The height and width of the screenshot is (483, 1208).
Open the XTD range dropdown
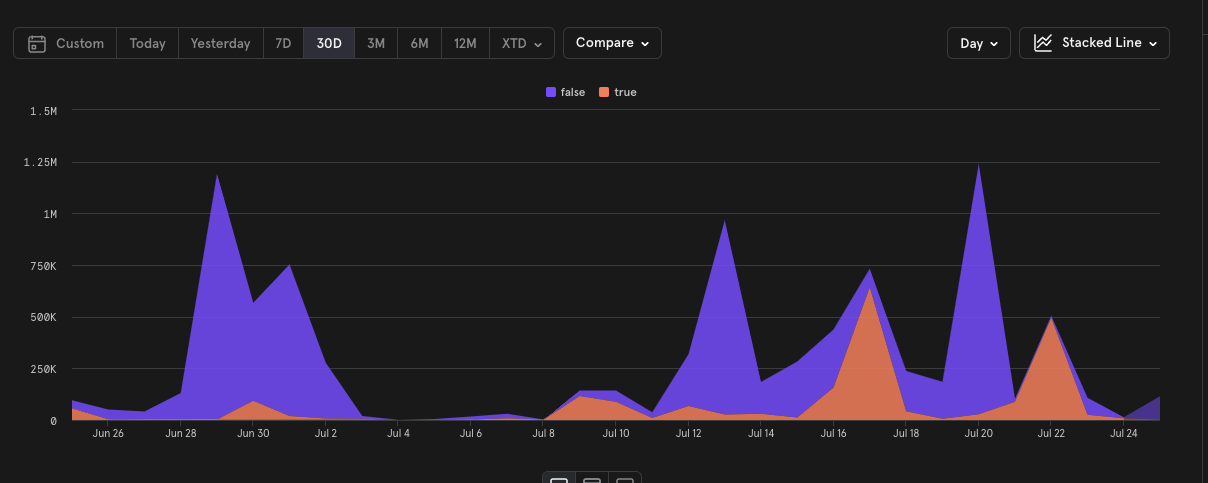coord(522,44)
